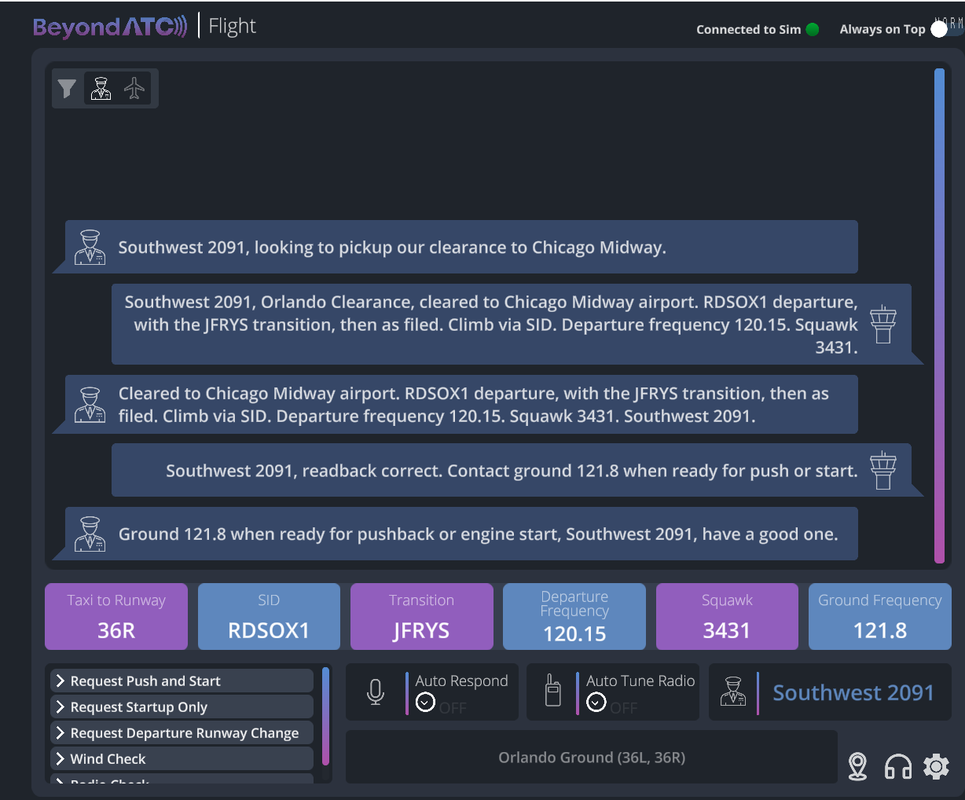Toggle Auto Respond off switch
This screenshot has width=965, height=800.
425,702
